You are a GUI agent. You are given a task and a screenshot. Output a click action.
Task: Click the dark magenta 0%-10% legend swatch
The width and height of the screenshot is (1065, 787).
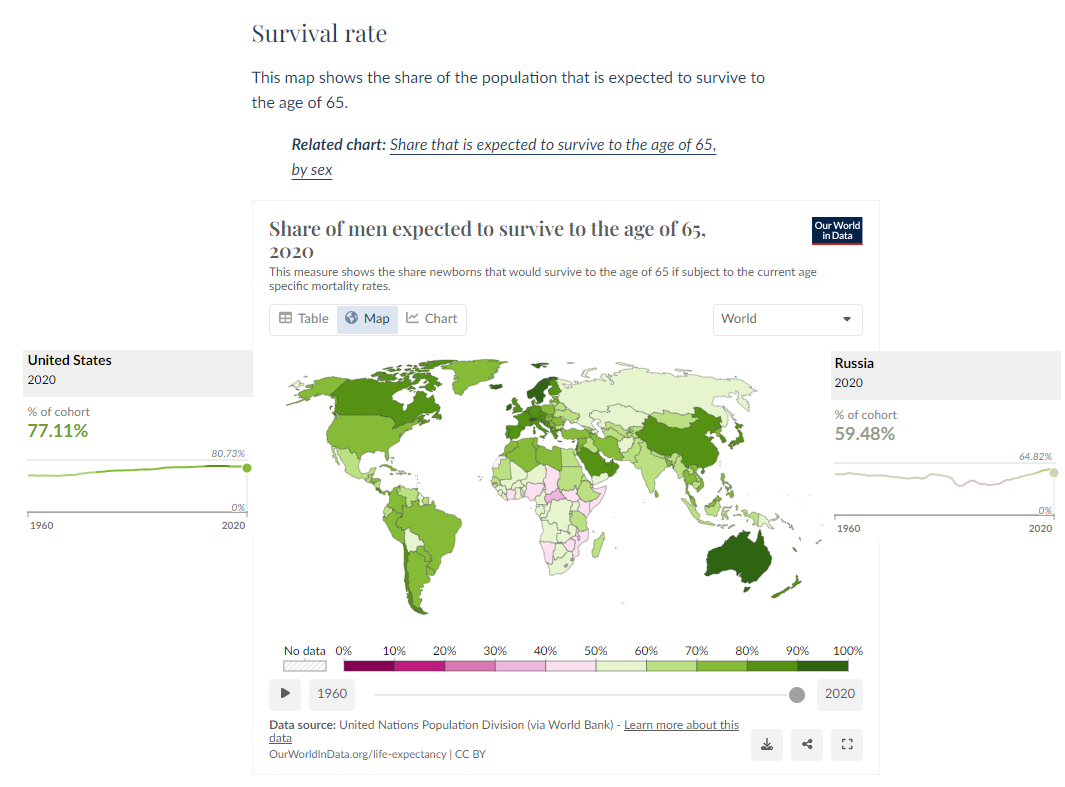(369, 665)
